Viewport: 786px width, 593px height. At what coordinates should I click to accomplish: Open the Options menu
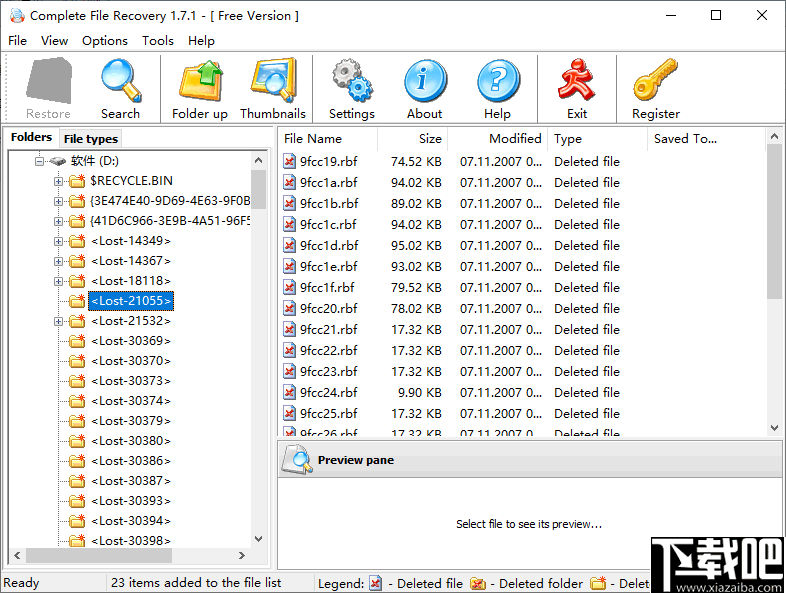tap(105, 41)
